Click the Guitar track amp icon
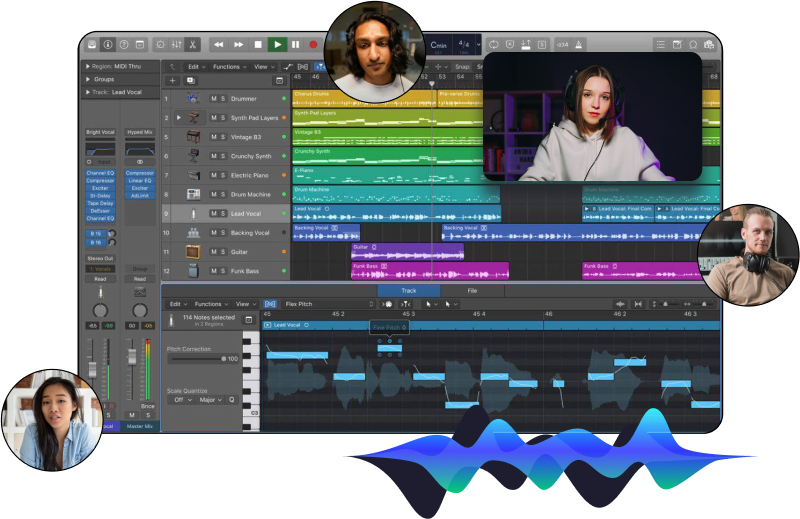 pos(192,251)
